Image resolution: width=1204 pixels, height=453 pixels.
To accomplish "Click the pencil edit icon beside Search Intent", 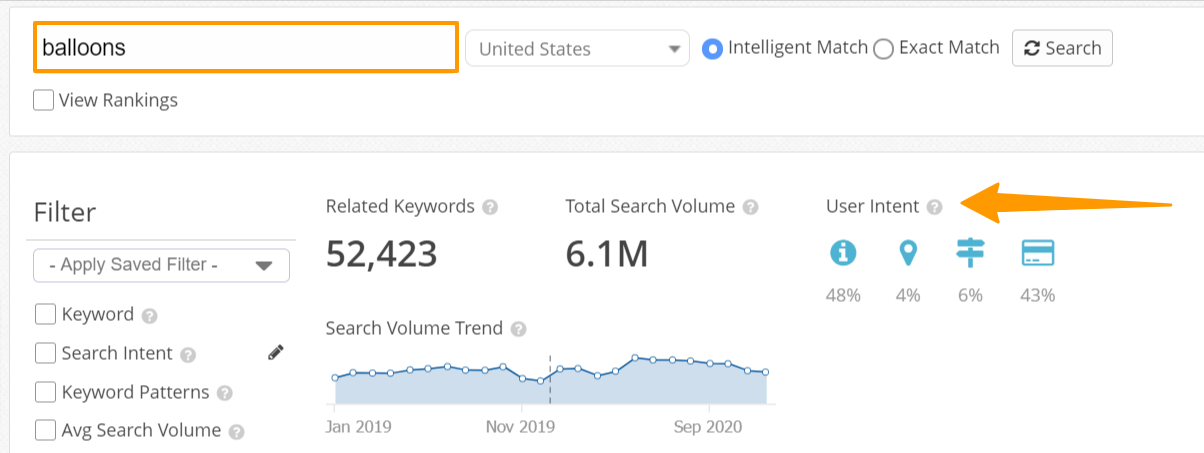I will 276,352.
